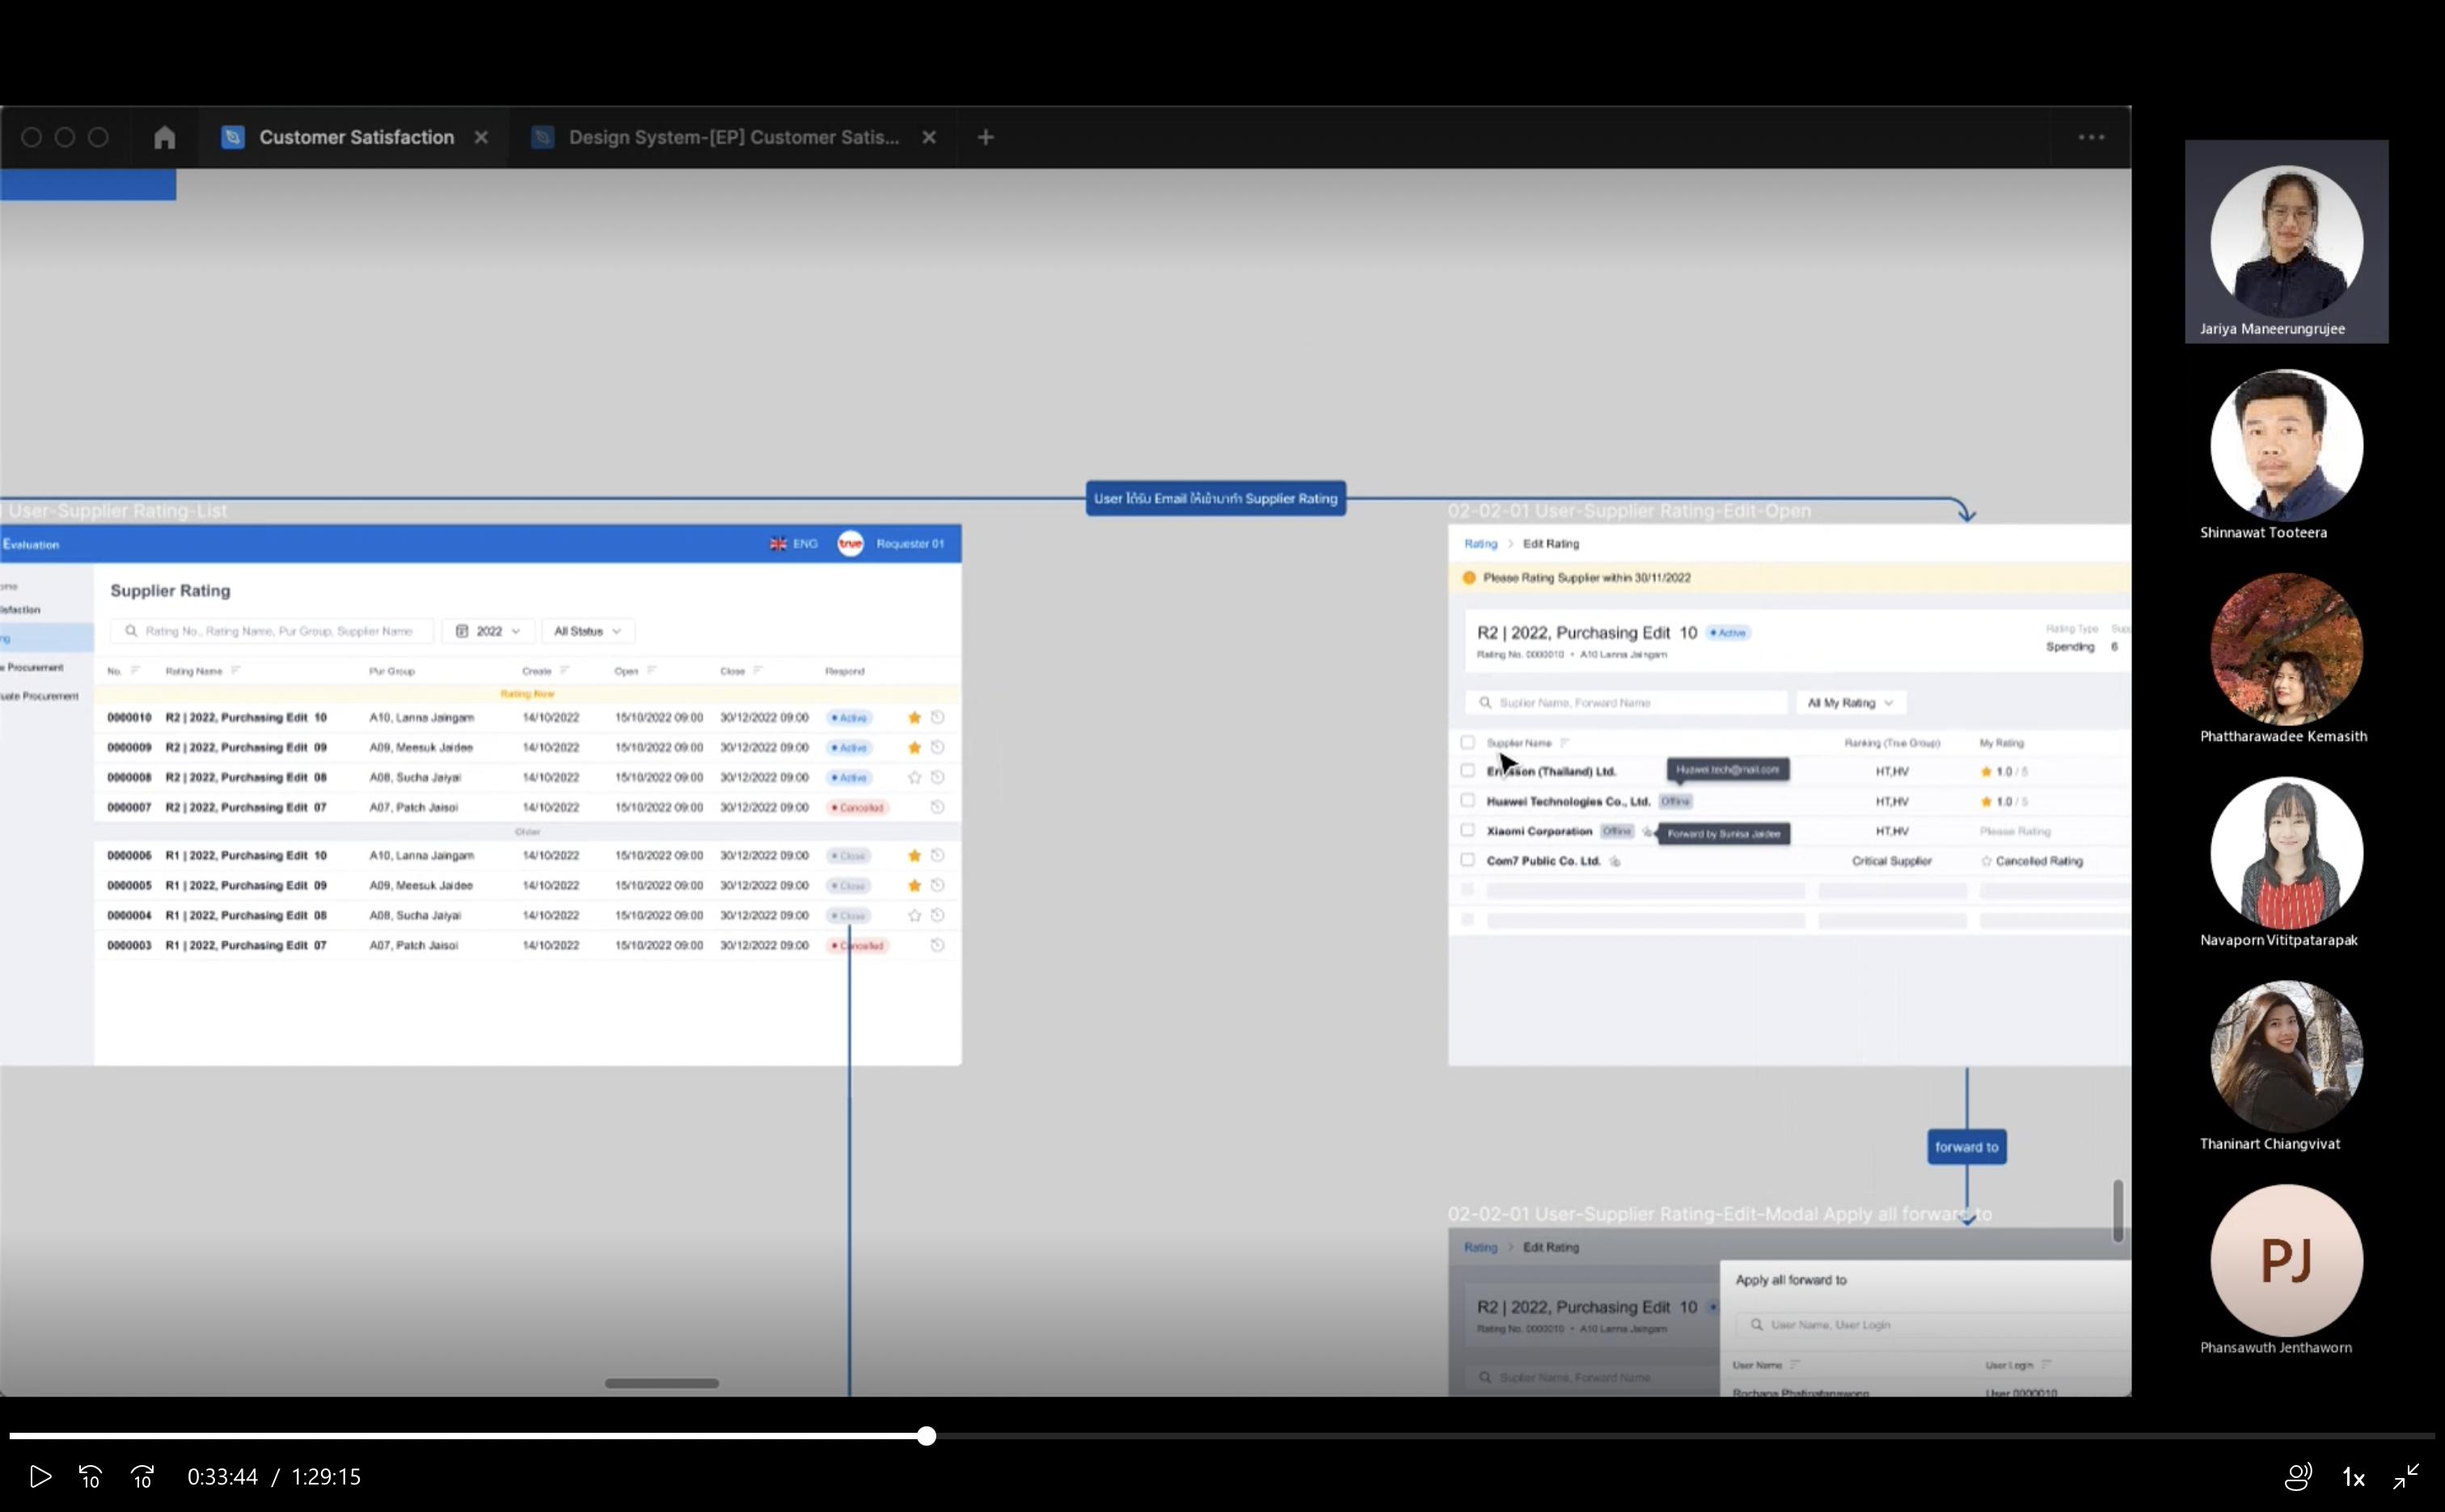This screenshot has width=2445, height=1512.
Task: Check the Xiaomi Corporation checkbox
Action: coord(1468,830)
